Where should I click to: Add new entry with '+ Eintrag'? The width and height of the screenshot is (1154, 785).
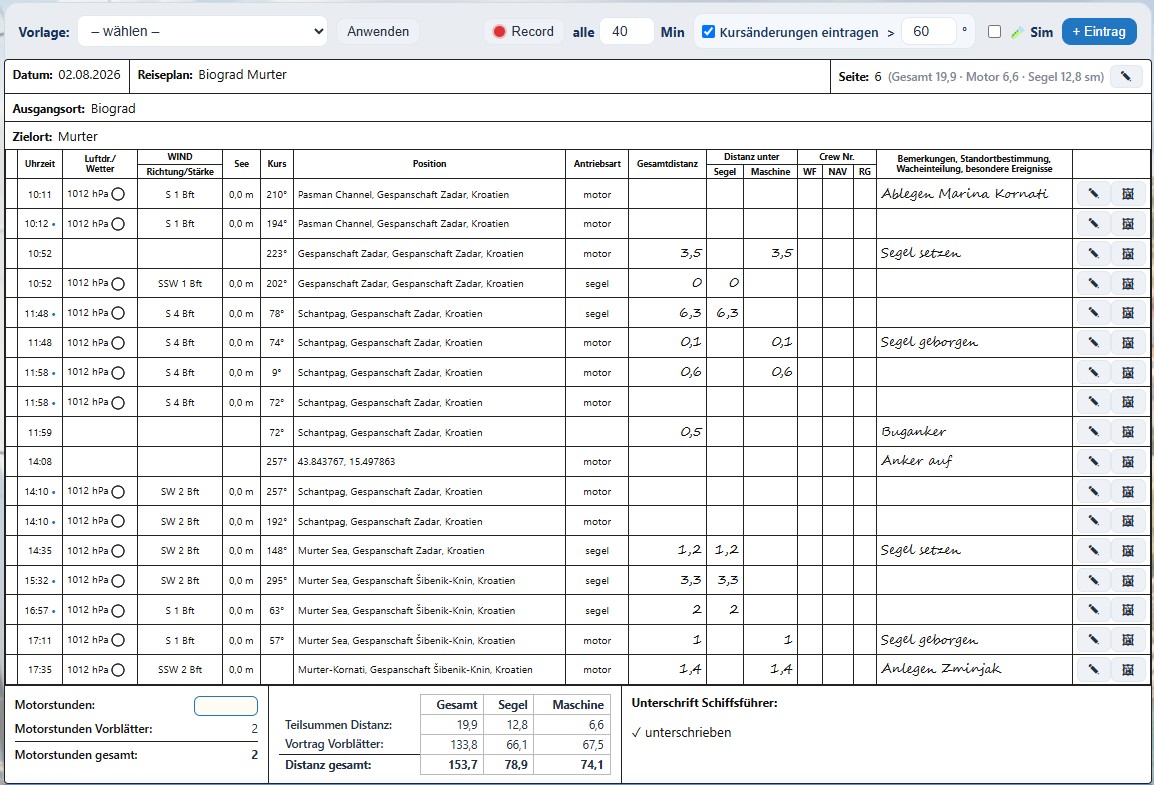pos(1099,32)
